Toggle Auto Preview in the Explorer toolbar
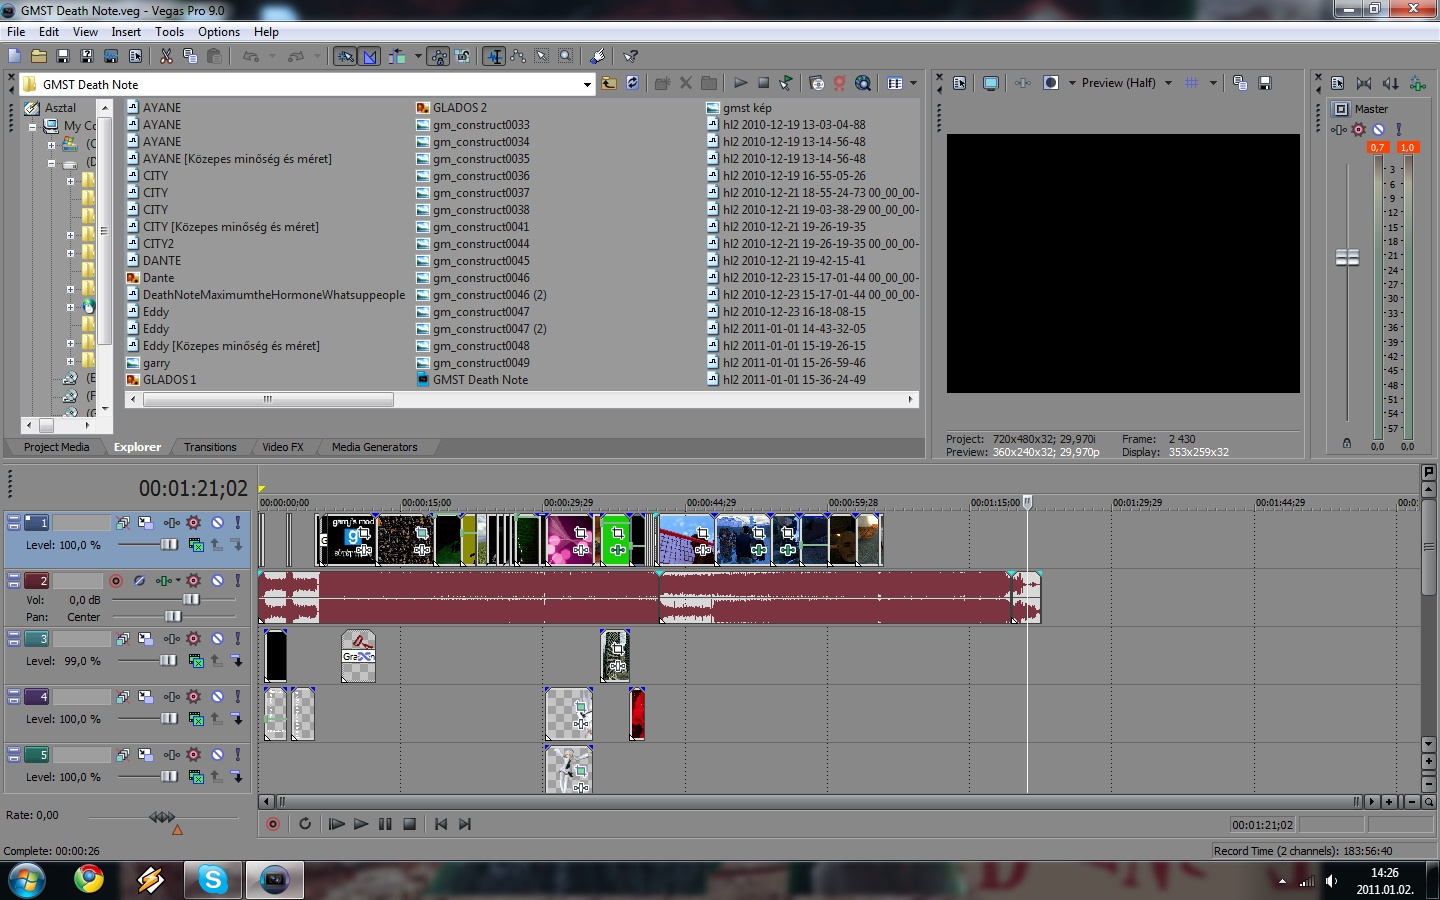The height and width of the screenshot is (900, 1440). (x=787, y=83)
